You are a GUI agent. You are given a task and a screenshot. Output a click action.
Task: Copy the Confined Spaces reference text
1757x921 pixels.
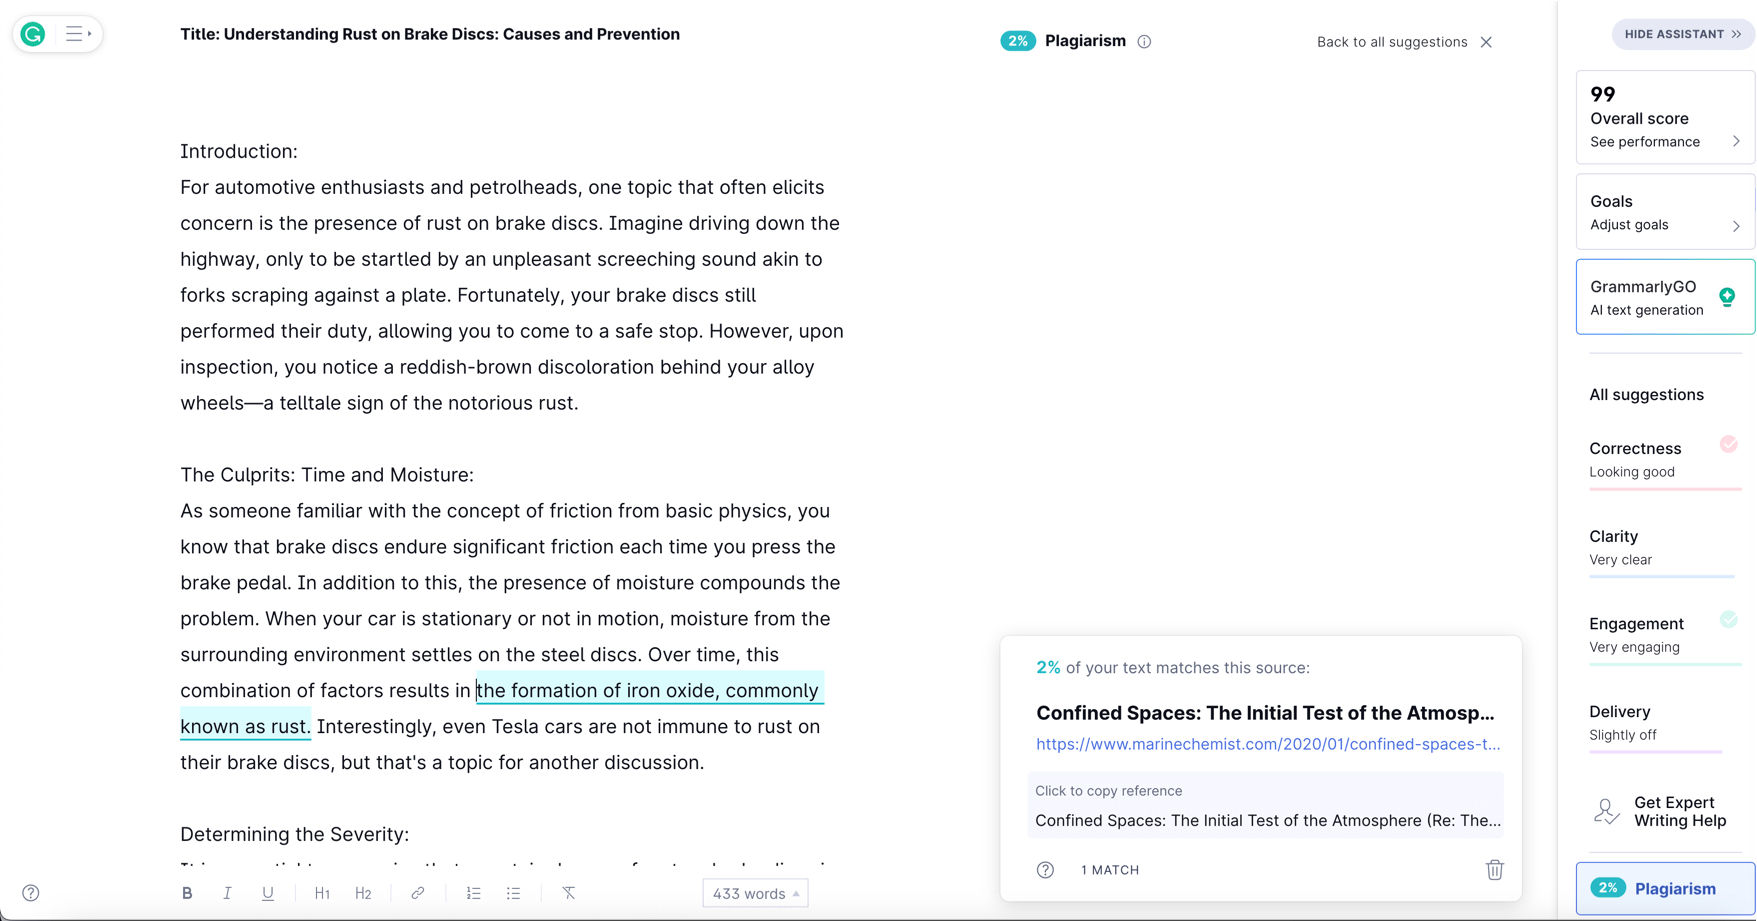click(x=1266, y=820)
